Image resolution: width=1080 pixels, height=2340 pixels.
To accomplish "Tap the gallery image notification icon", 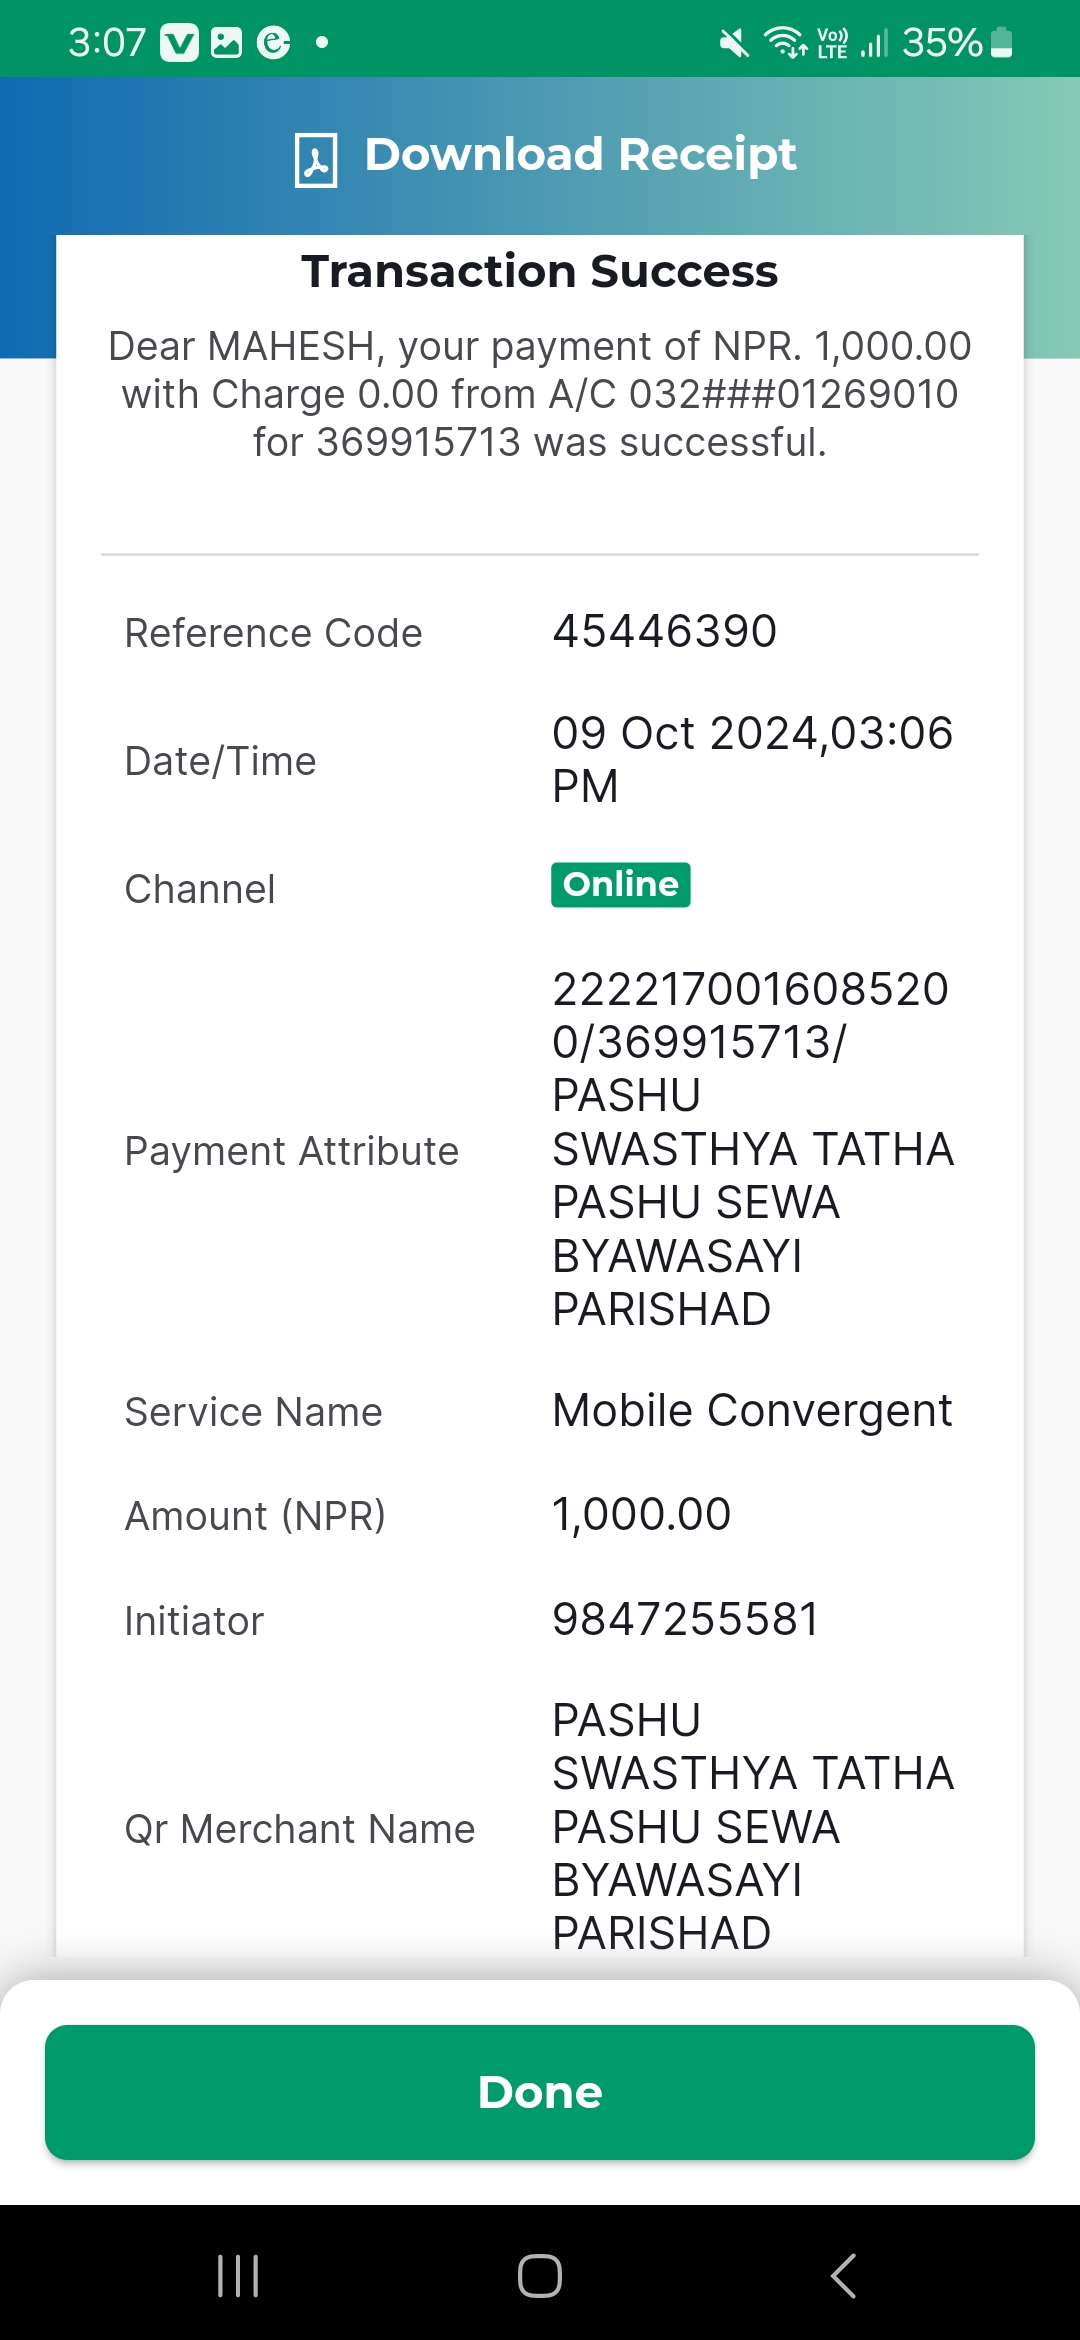I will (x=227, y=43).
